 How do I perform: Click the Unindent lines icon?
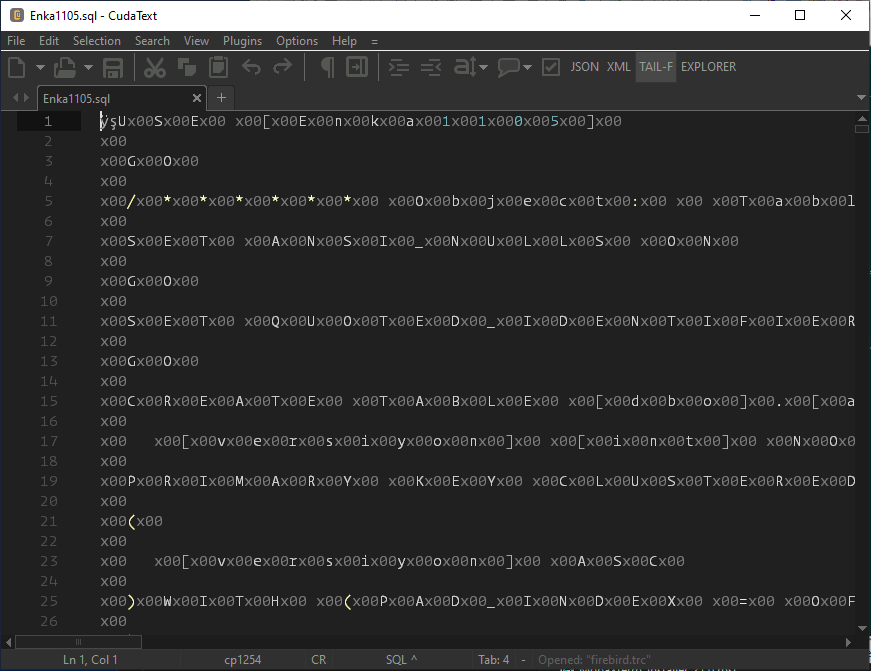click(431, 67)
